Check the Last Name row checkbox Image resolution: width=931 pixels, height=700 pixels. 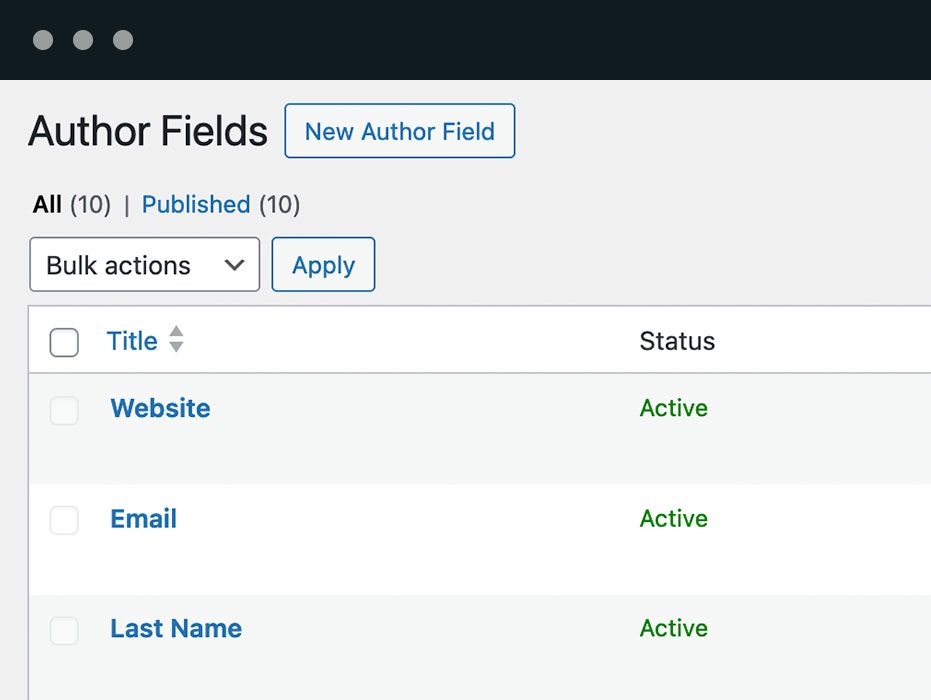[x=63, y=629]
